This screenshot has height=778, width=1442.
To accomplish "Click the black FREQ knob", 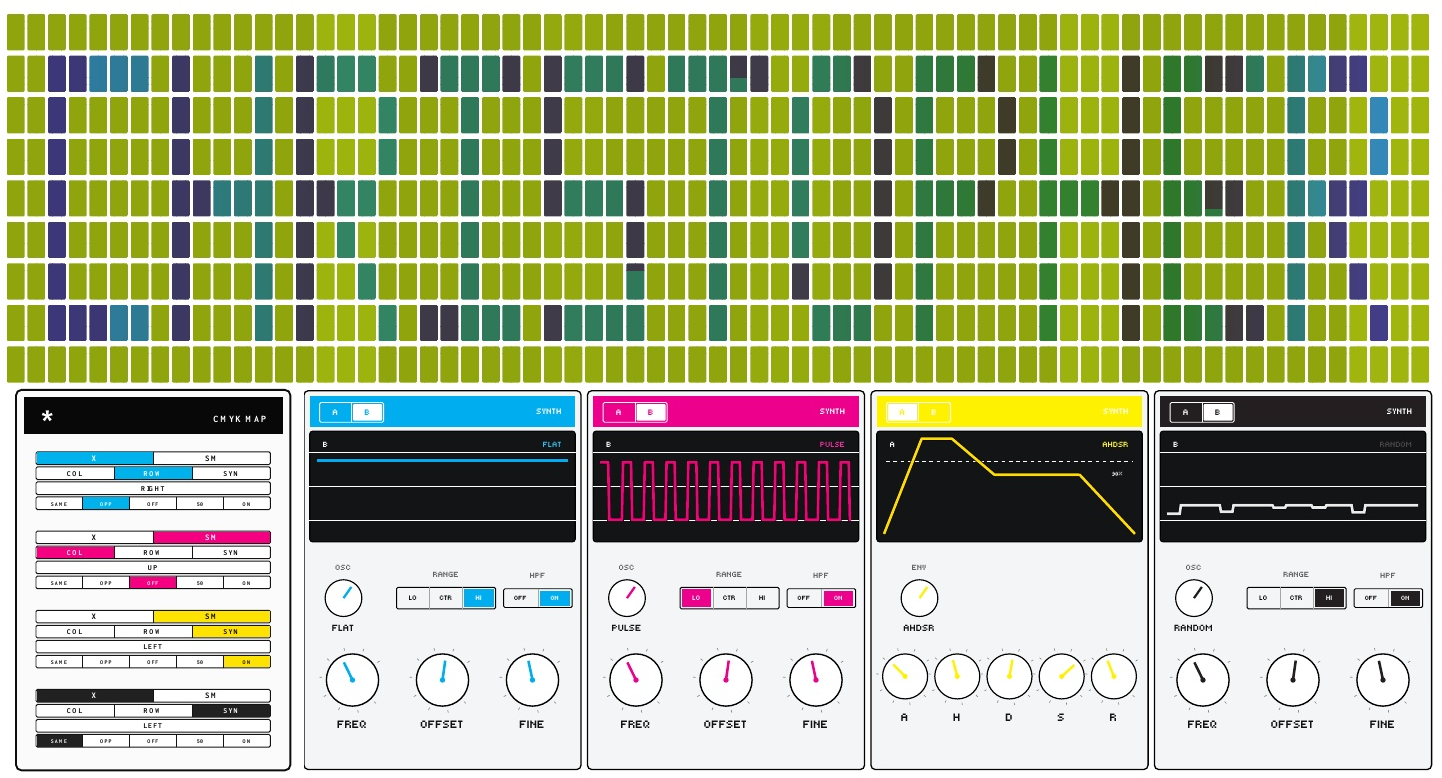I will (1202, 680).
